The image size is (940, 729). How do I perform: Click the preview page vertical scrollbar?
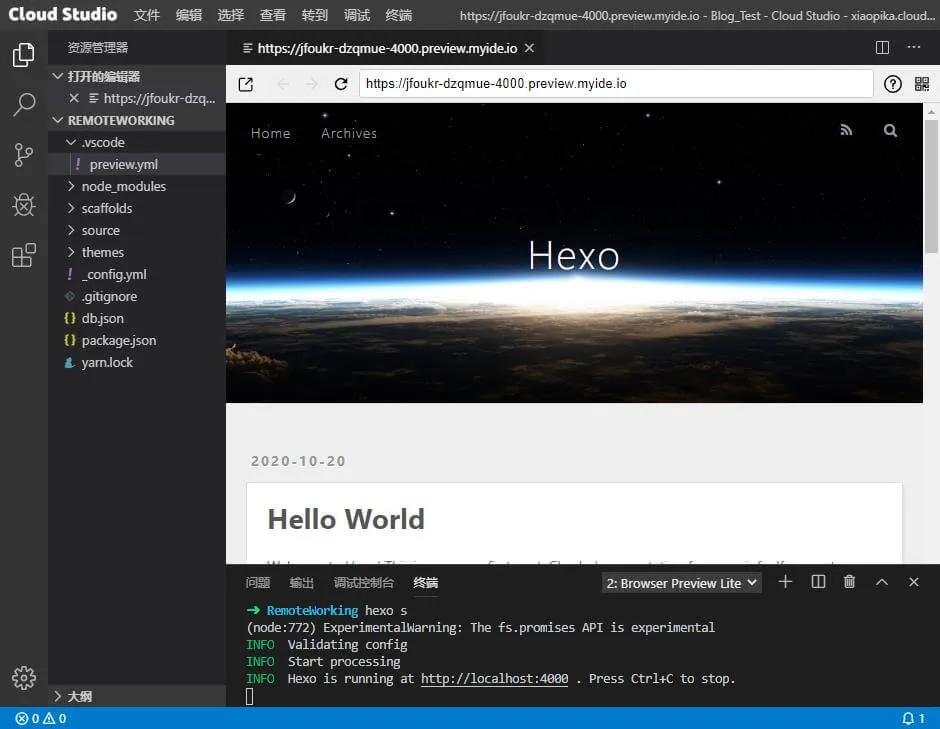pyautogui.click(x=930, y=186)
